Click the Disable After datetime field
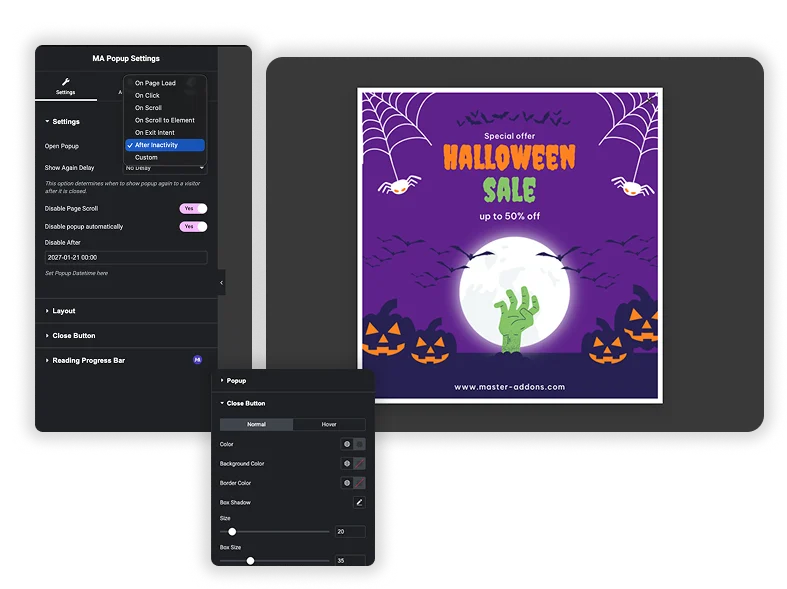 126,258
